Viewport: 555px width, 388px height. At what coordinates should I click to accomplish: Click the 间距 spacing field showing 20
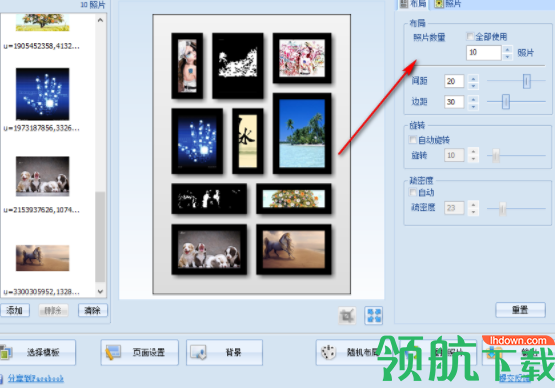(x=454, y=81)
